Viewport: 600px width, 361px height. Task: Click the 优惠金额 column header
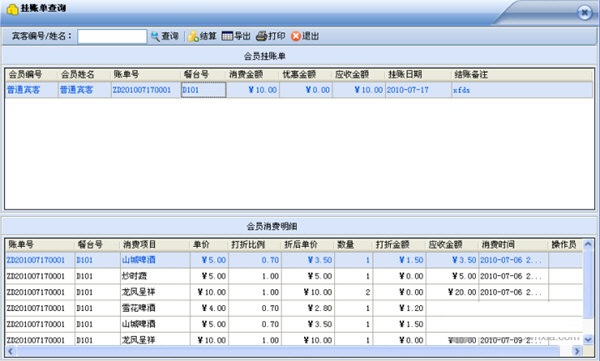click(x=306, y=75)
